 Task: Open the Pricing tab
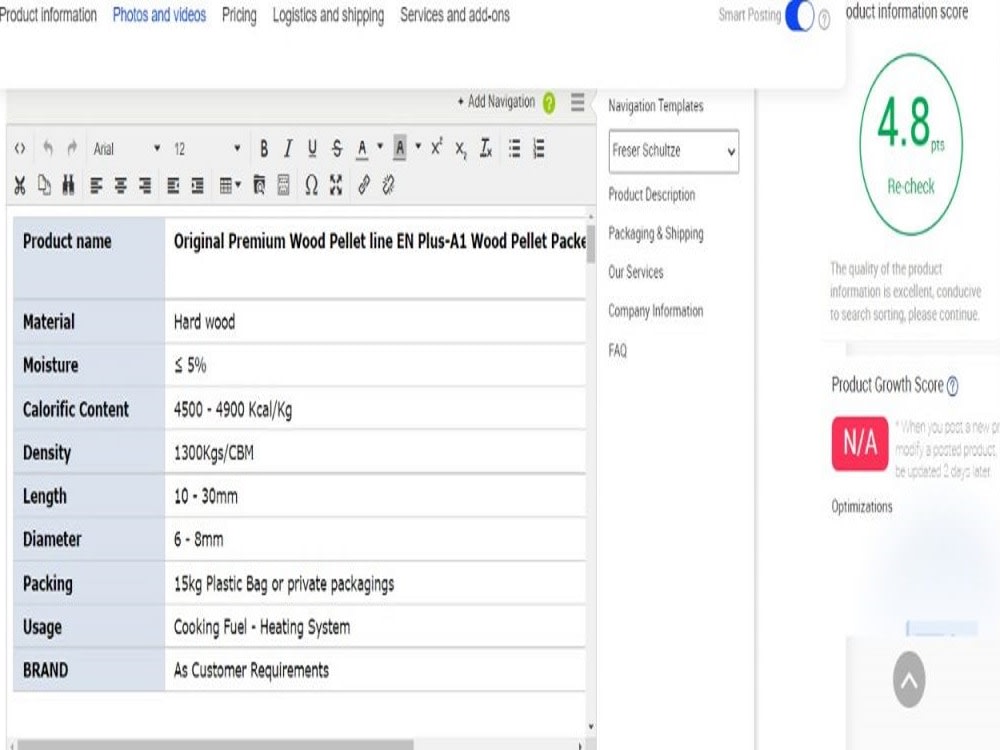coord(239,15)
